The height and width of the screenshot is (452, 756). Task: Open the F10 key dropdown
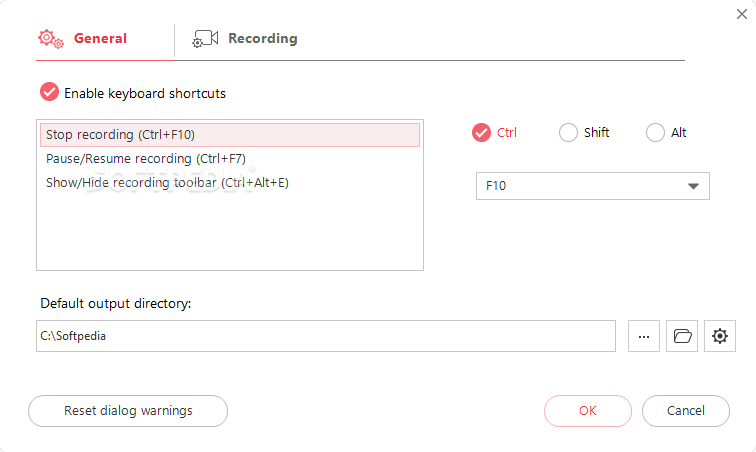[x=593, y=186]
